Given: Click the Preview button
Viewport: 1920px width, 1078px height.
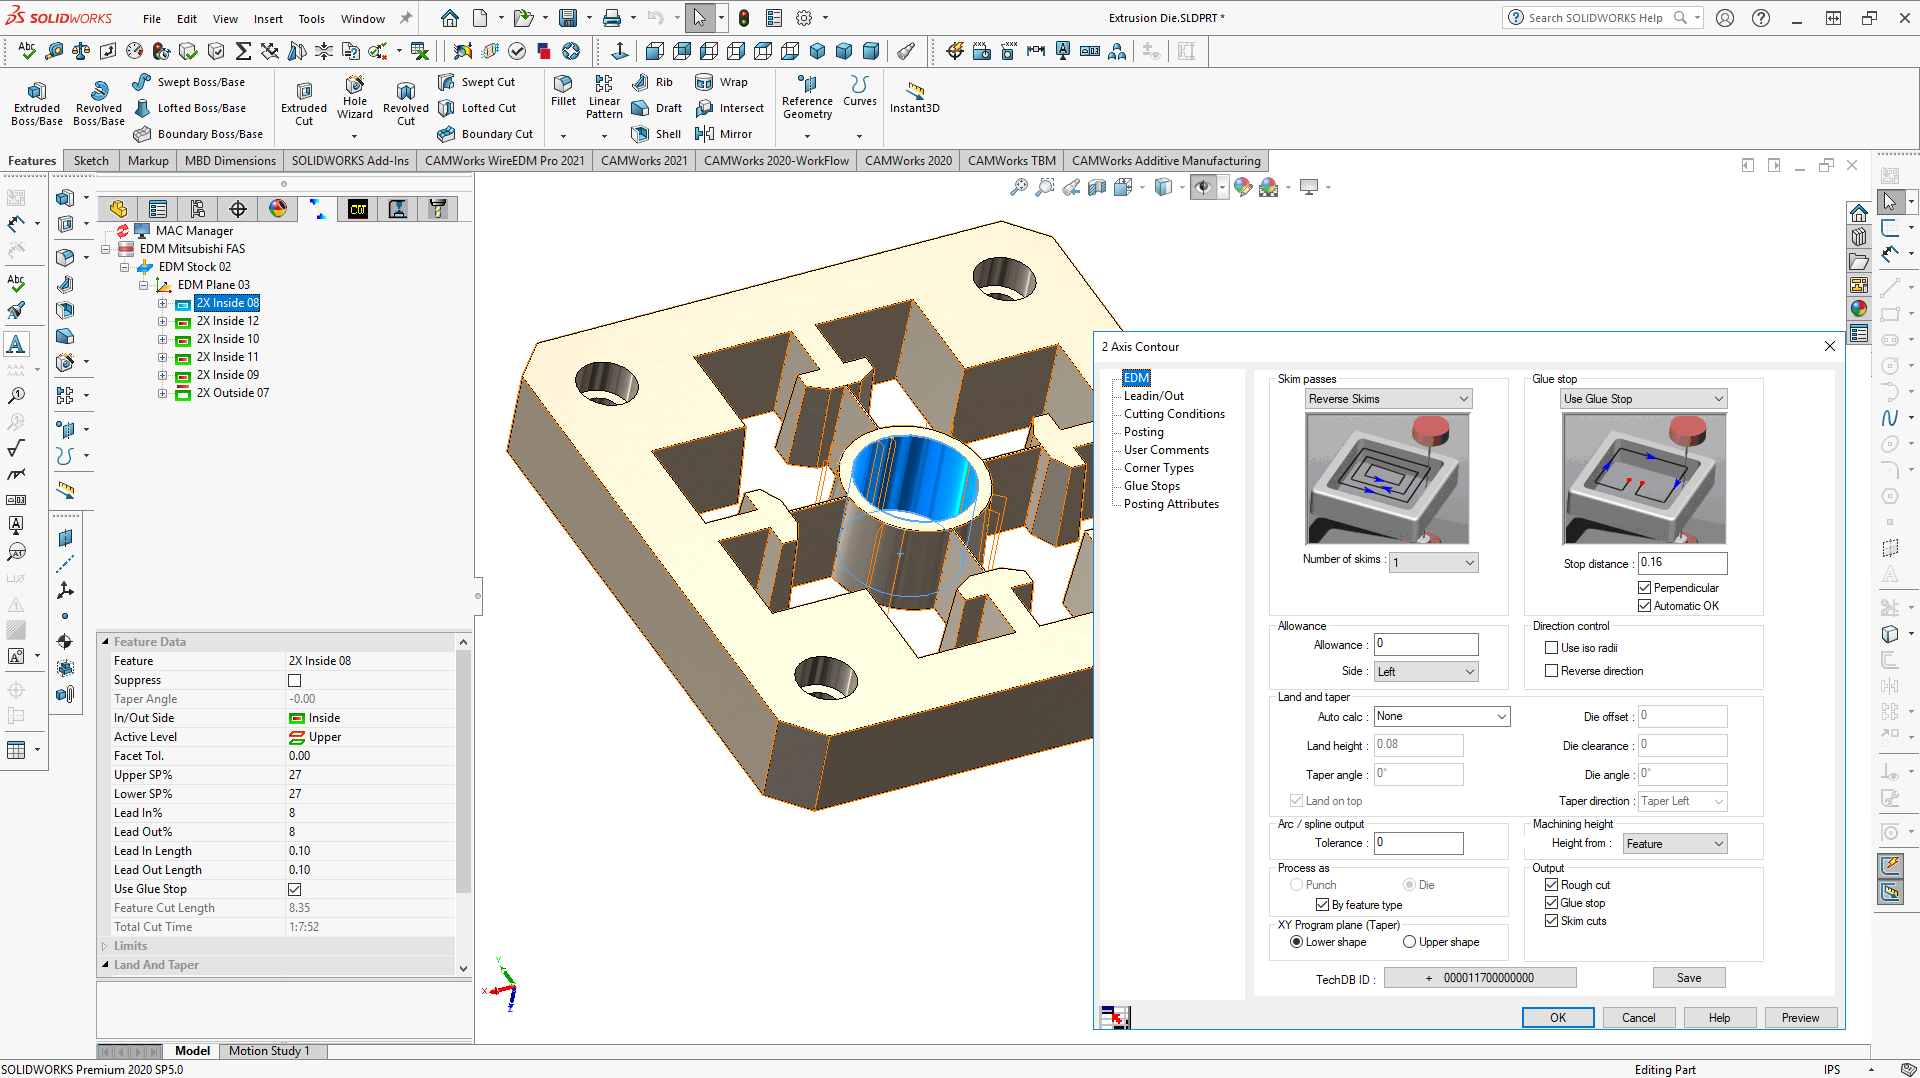Looking at the screenshot, I should (1800, 1017).
